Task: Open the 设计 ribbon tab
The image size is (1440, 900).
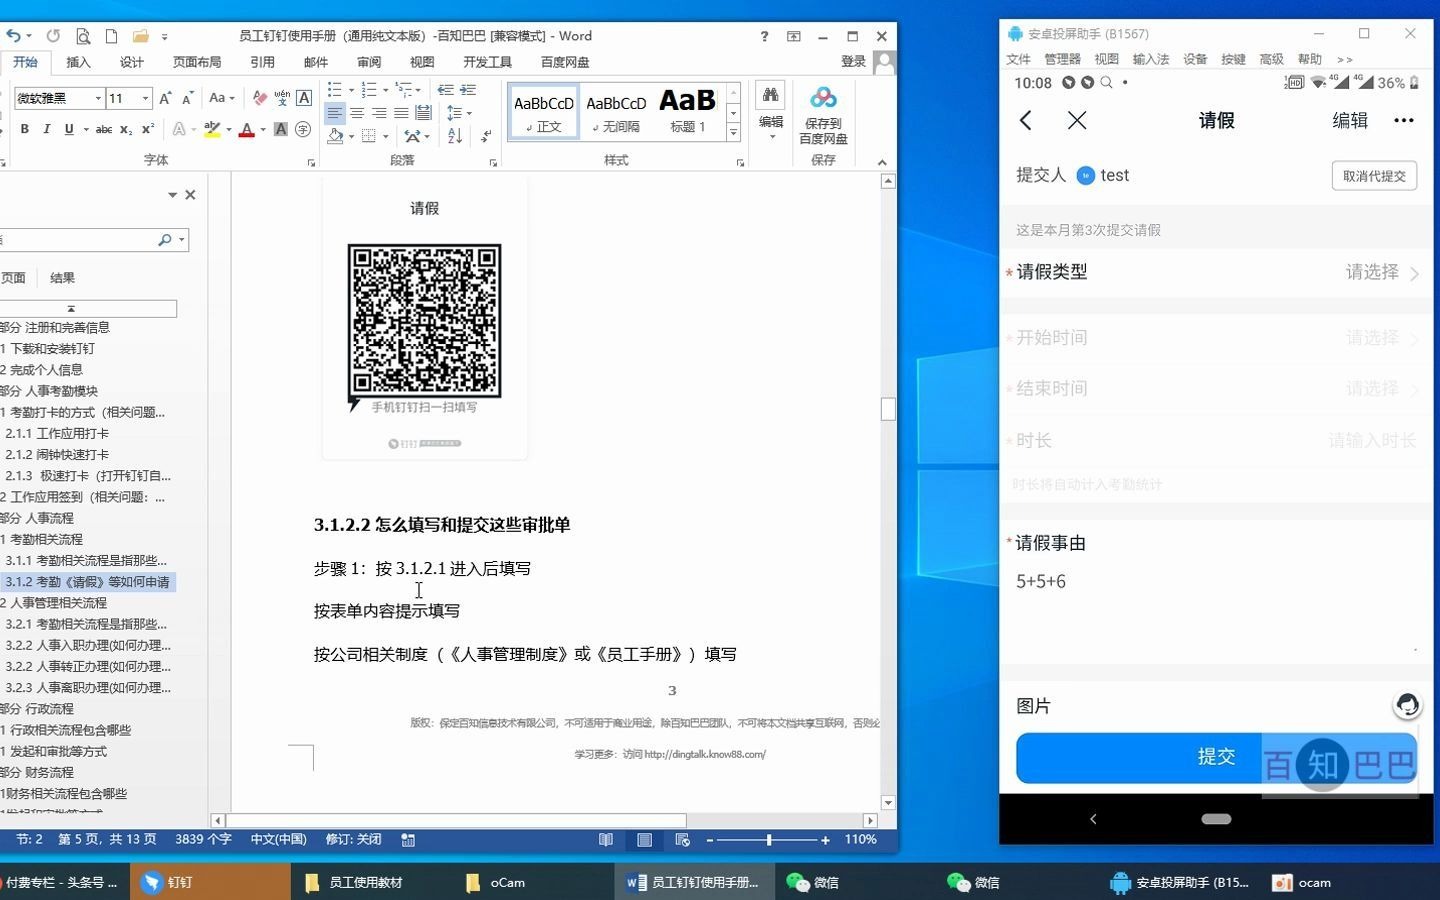Action: click(132, 62)
